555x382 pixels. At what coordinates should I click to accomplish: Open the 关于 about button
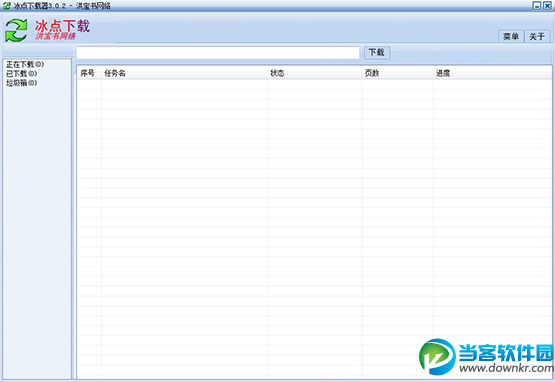(537, 36)
